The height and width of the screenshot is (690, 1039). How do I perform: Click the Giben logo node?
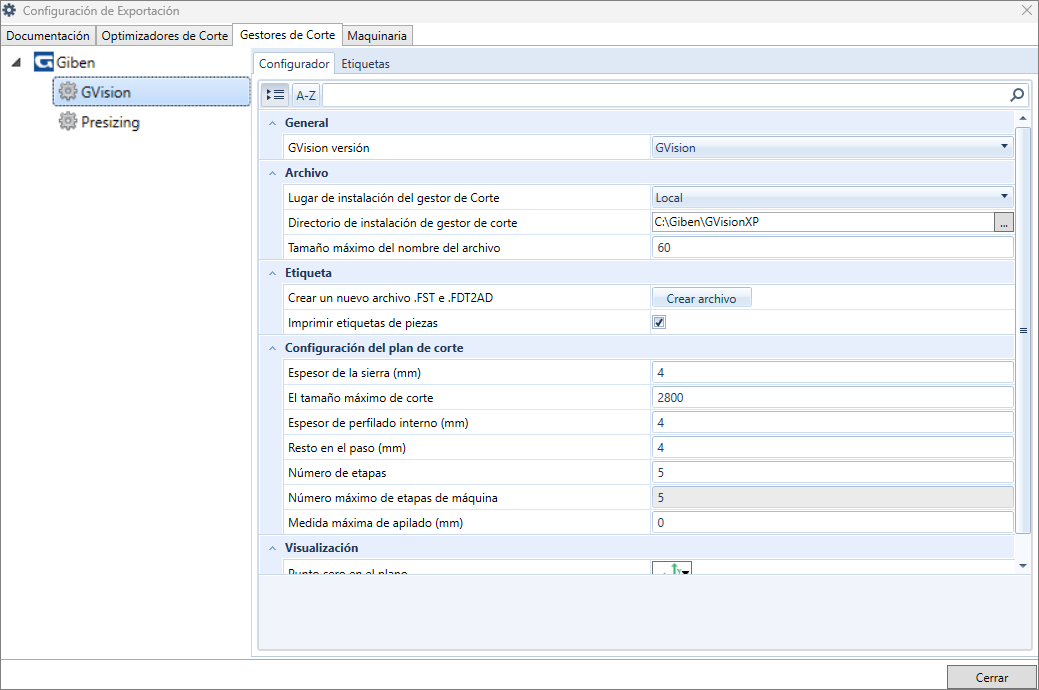pos(44,62)
